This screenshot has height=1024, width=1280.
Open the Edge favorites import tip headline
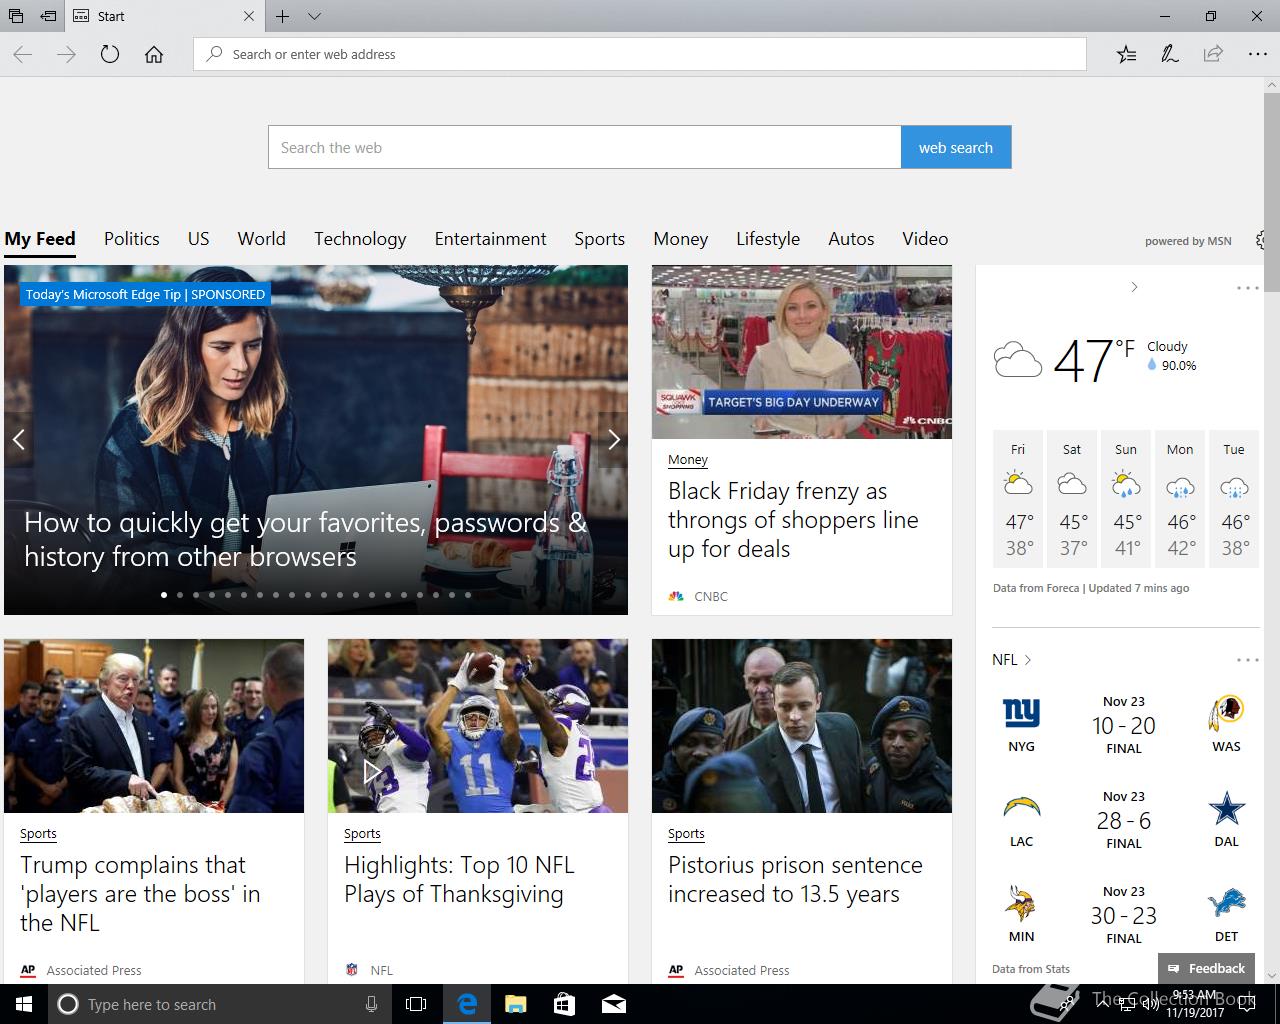click(x=305, y=539)
